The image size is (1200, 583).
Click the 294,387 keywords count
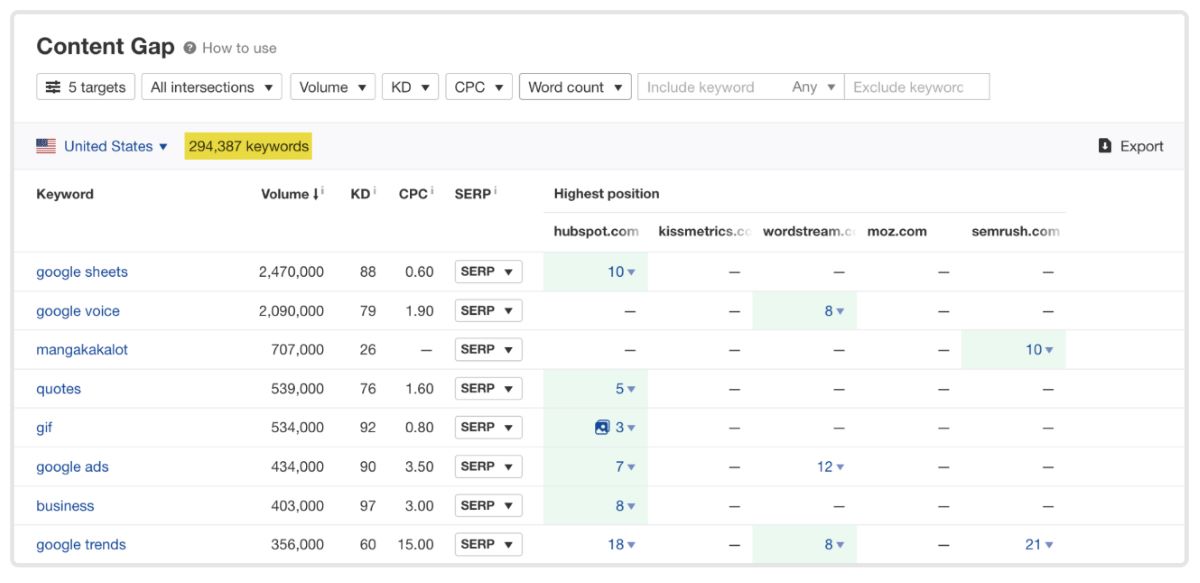[248, 146]
